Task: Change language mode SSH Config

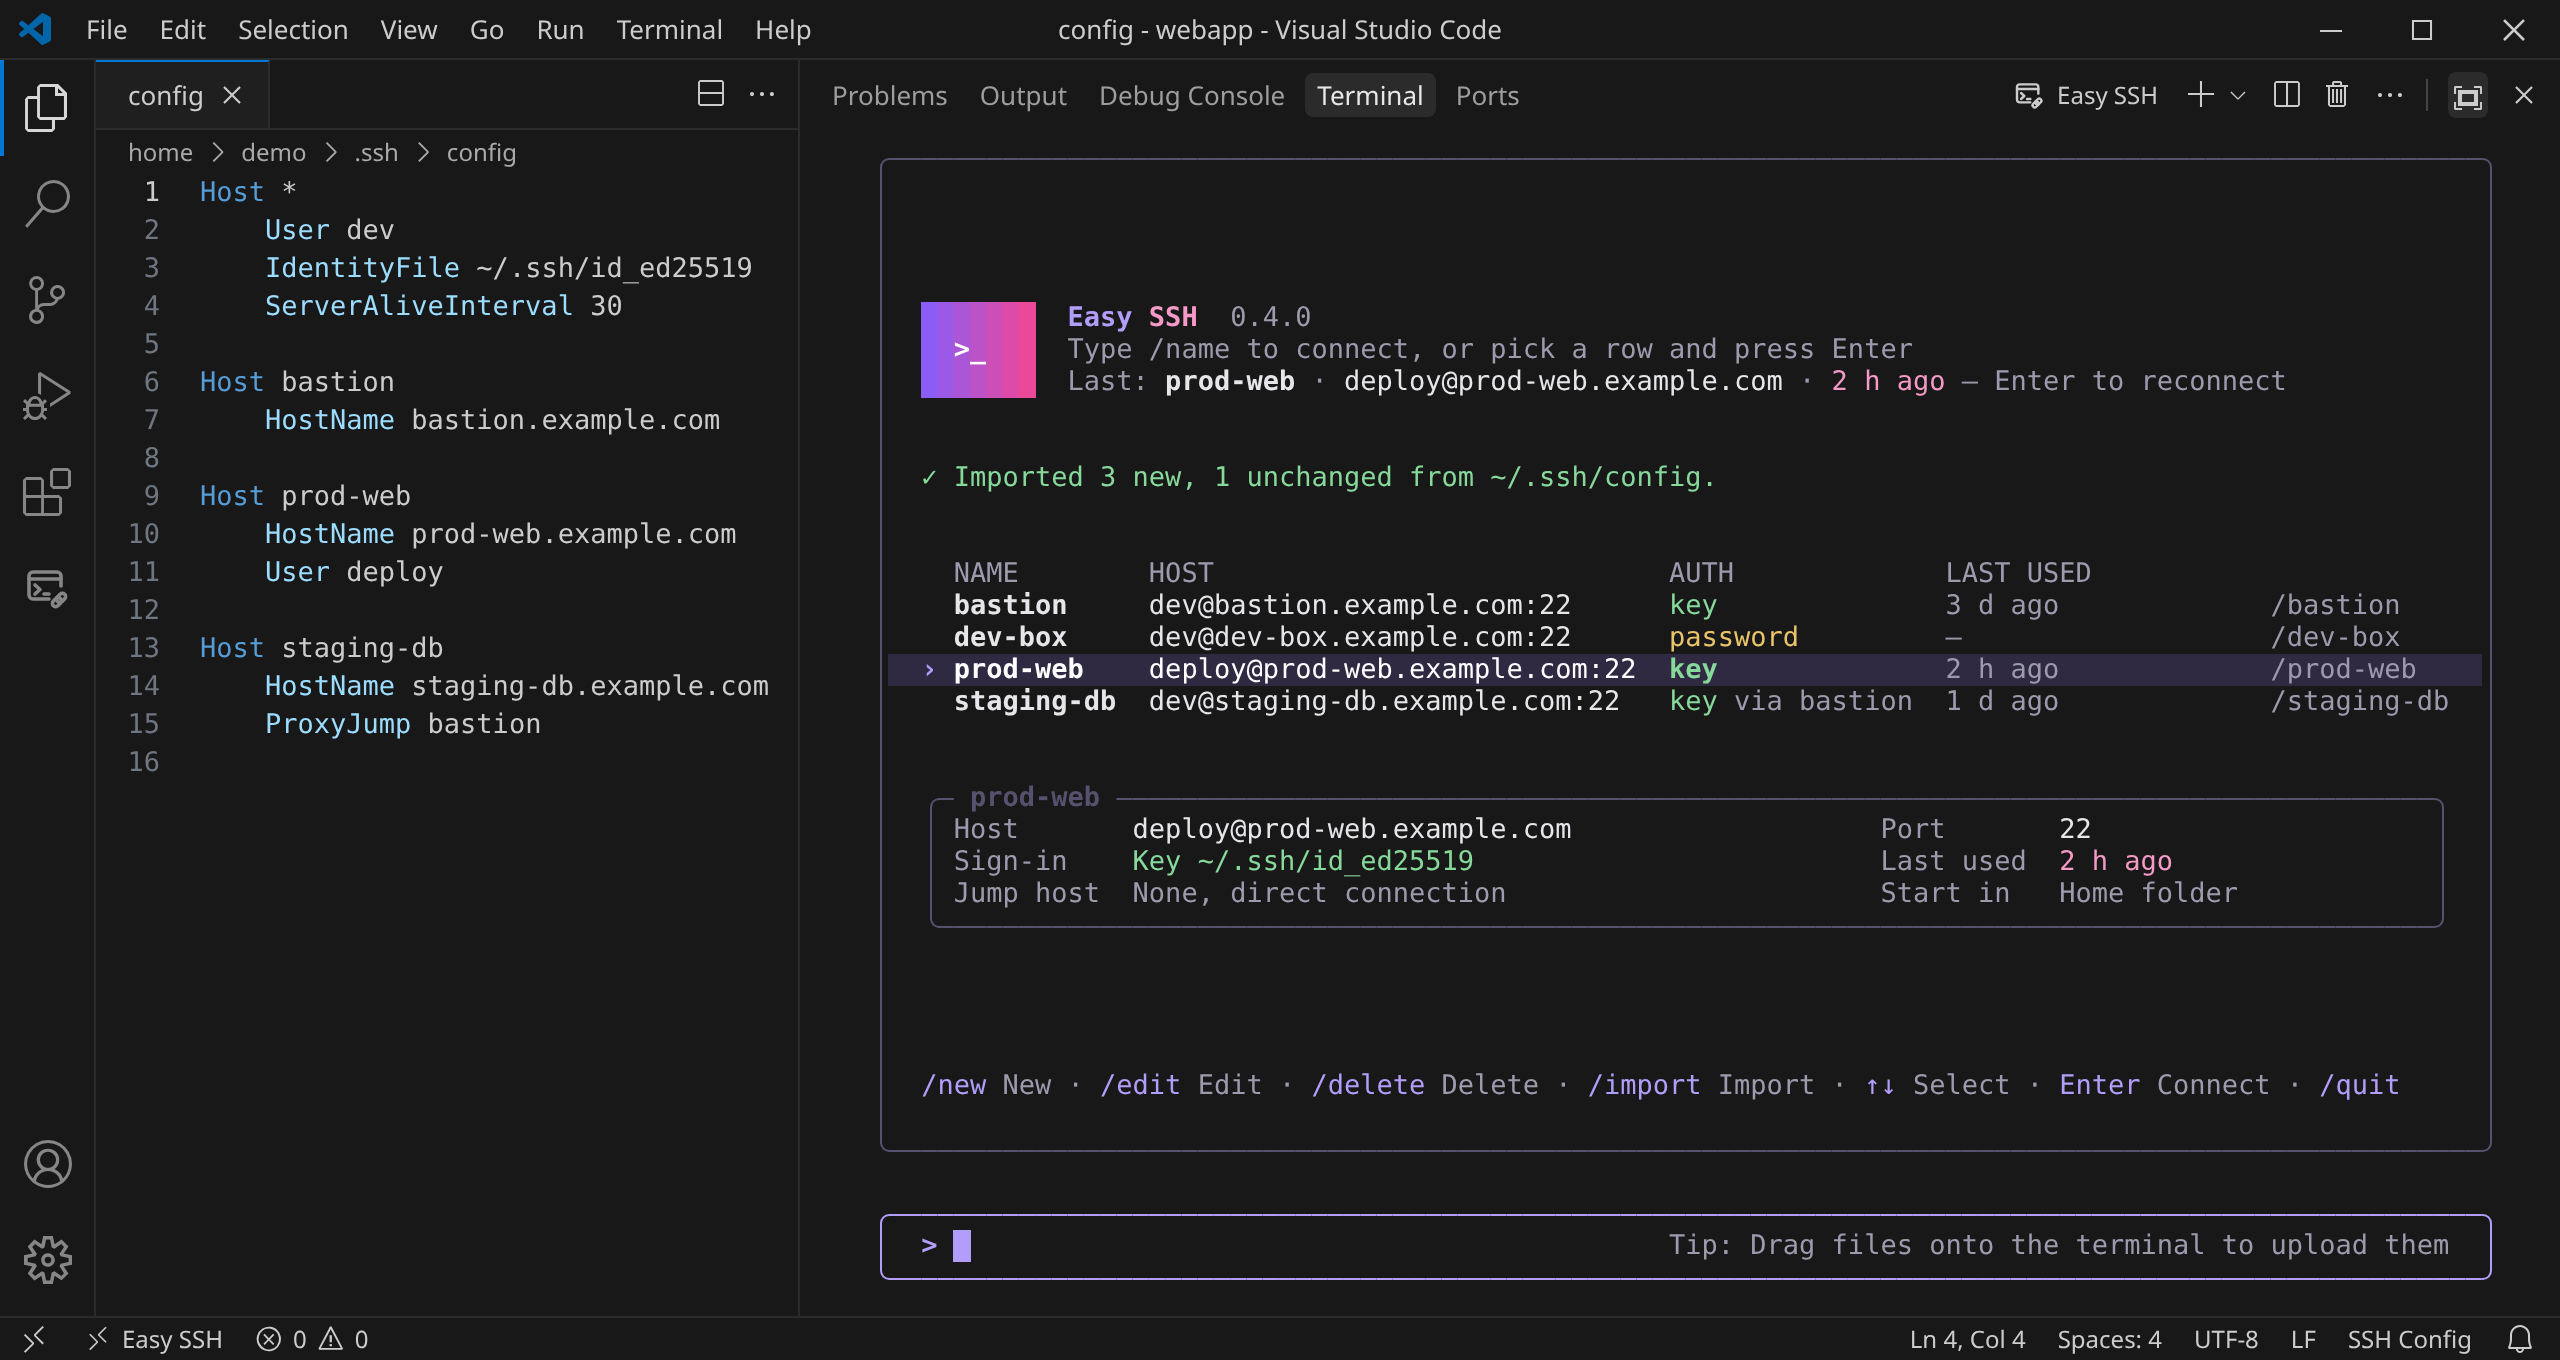Action: click(x=2409, y=1339)
